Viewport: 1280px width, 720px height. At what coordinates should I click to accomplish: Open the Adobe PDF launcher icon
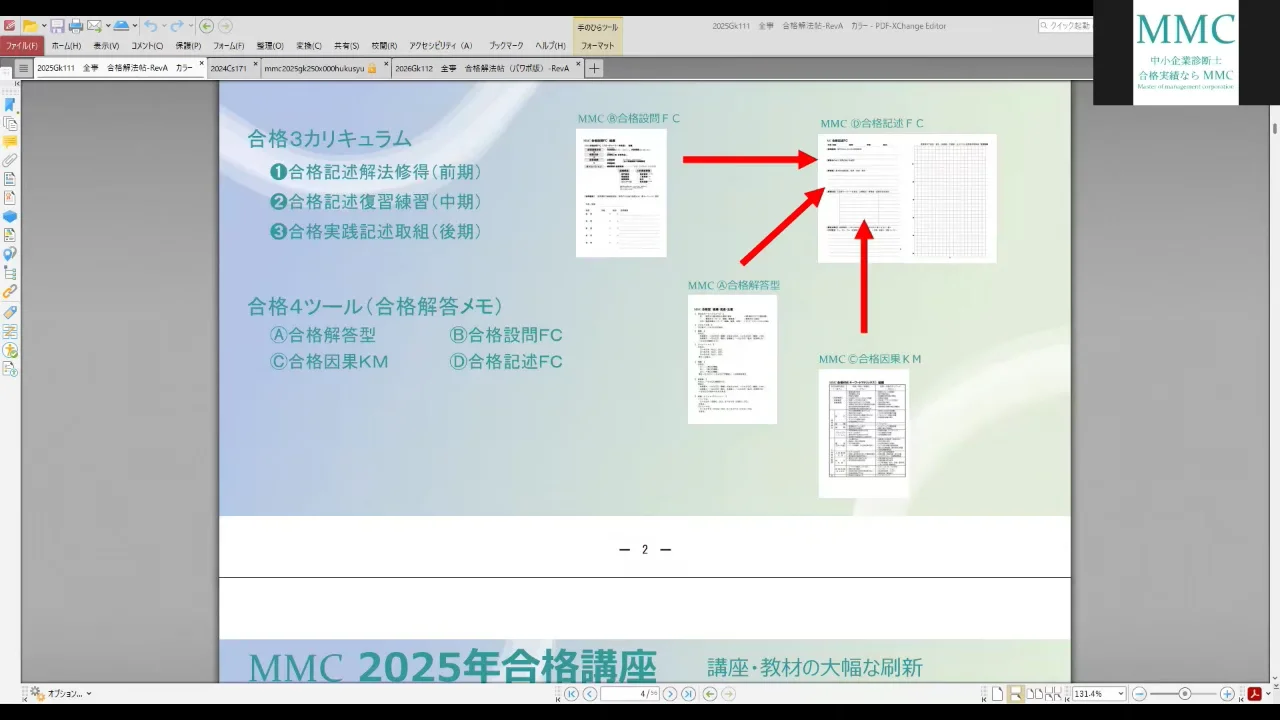pyautogui.click(x=1253, y=694)
